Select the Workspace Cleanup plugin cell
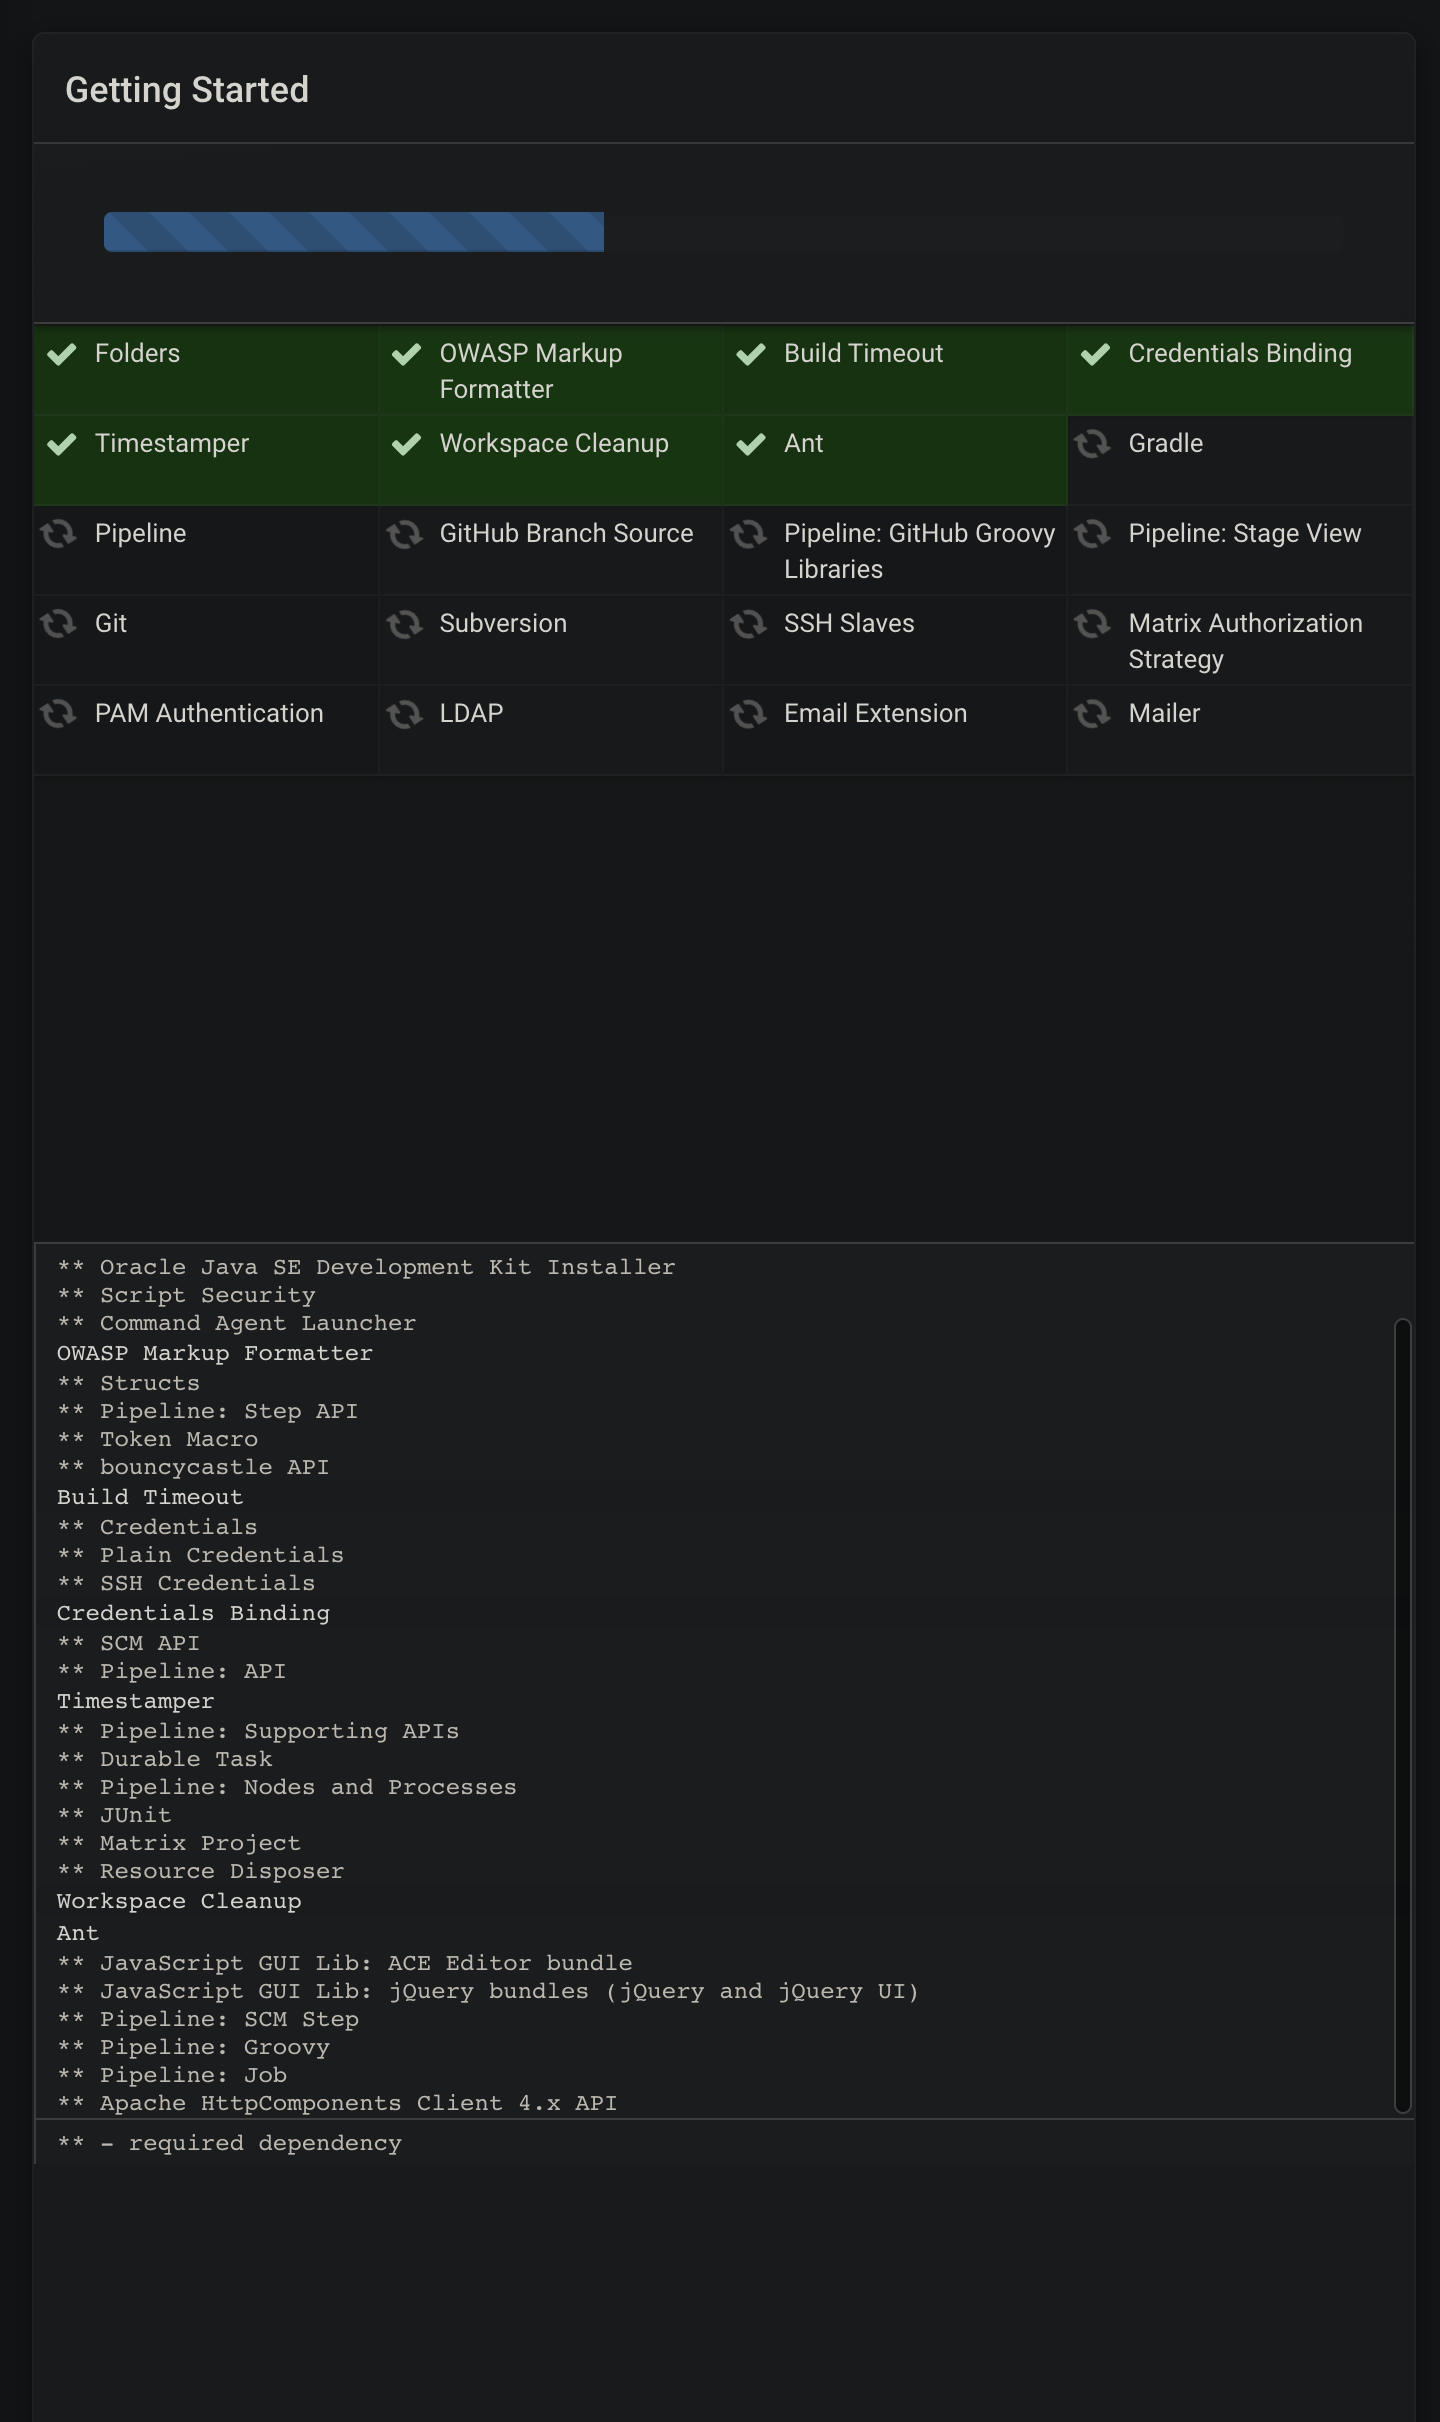The height and width of the screenshot is (2422, 1440). point(551,460)
